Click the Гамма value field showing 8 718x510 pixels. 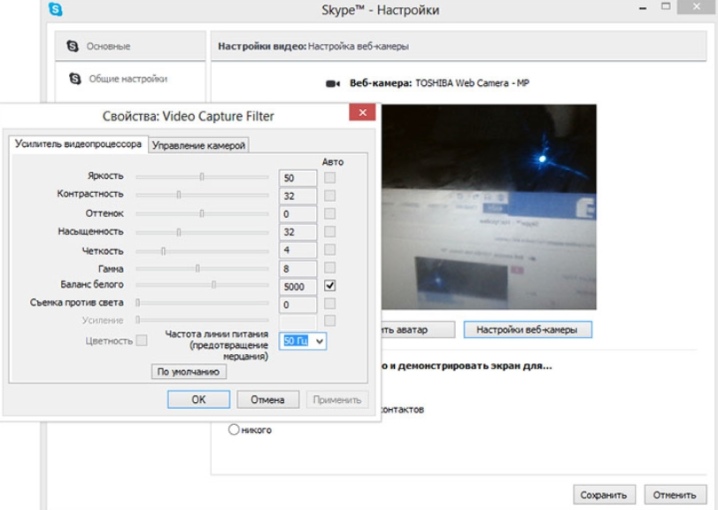(x=298, y=268)
